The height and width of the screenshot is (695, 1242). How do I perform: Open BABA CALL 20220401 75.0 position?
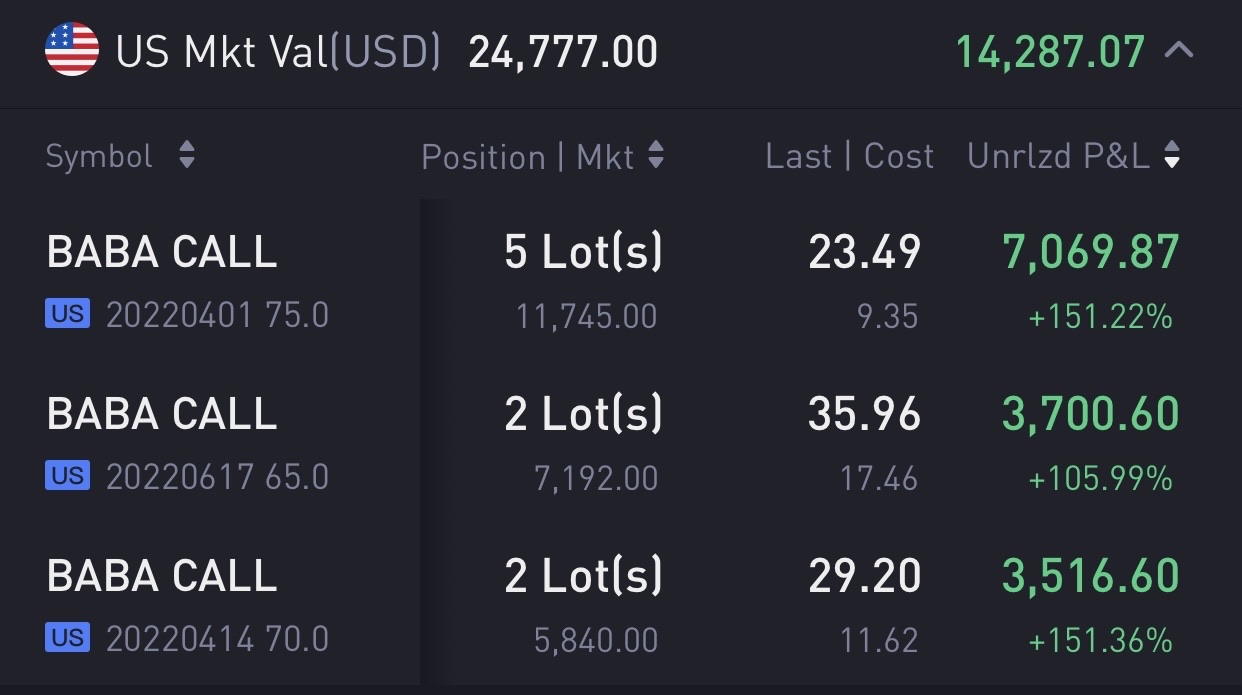(621, 280)
